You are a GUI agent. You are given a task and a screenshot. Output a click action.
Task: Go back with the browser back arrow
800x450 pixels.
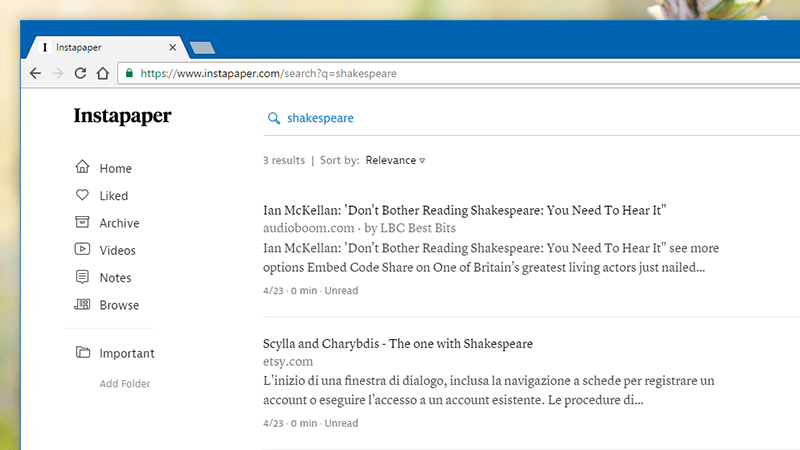tap(35, 73)
